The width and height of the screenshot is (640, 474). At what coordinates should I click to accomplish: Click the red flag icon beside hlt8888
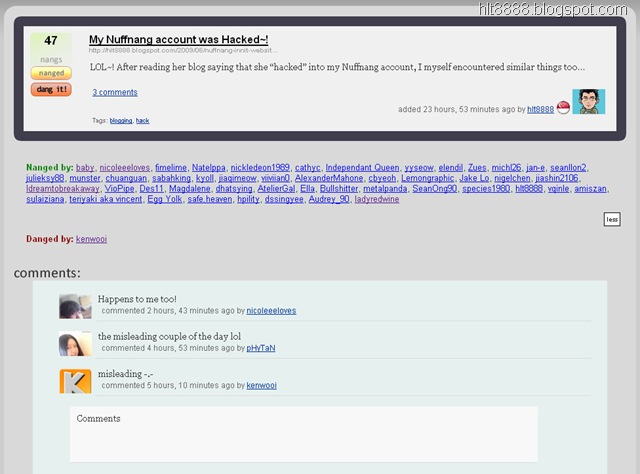coord(563,108)
